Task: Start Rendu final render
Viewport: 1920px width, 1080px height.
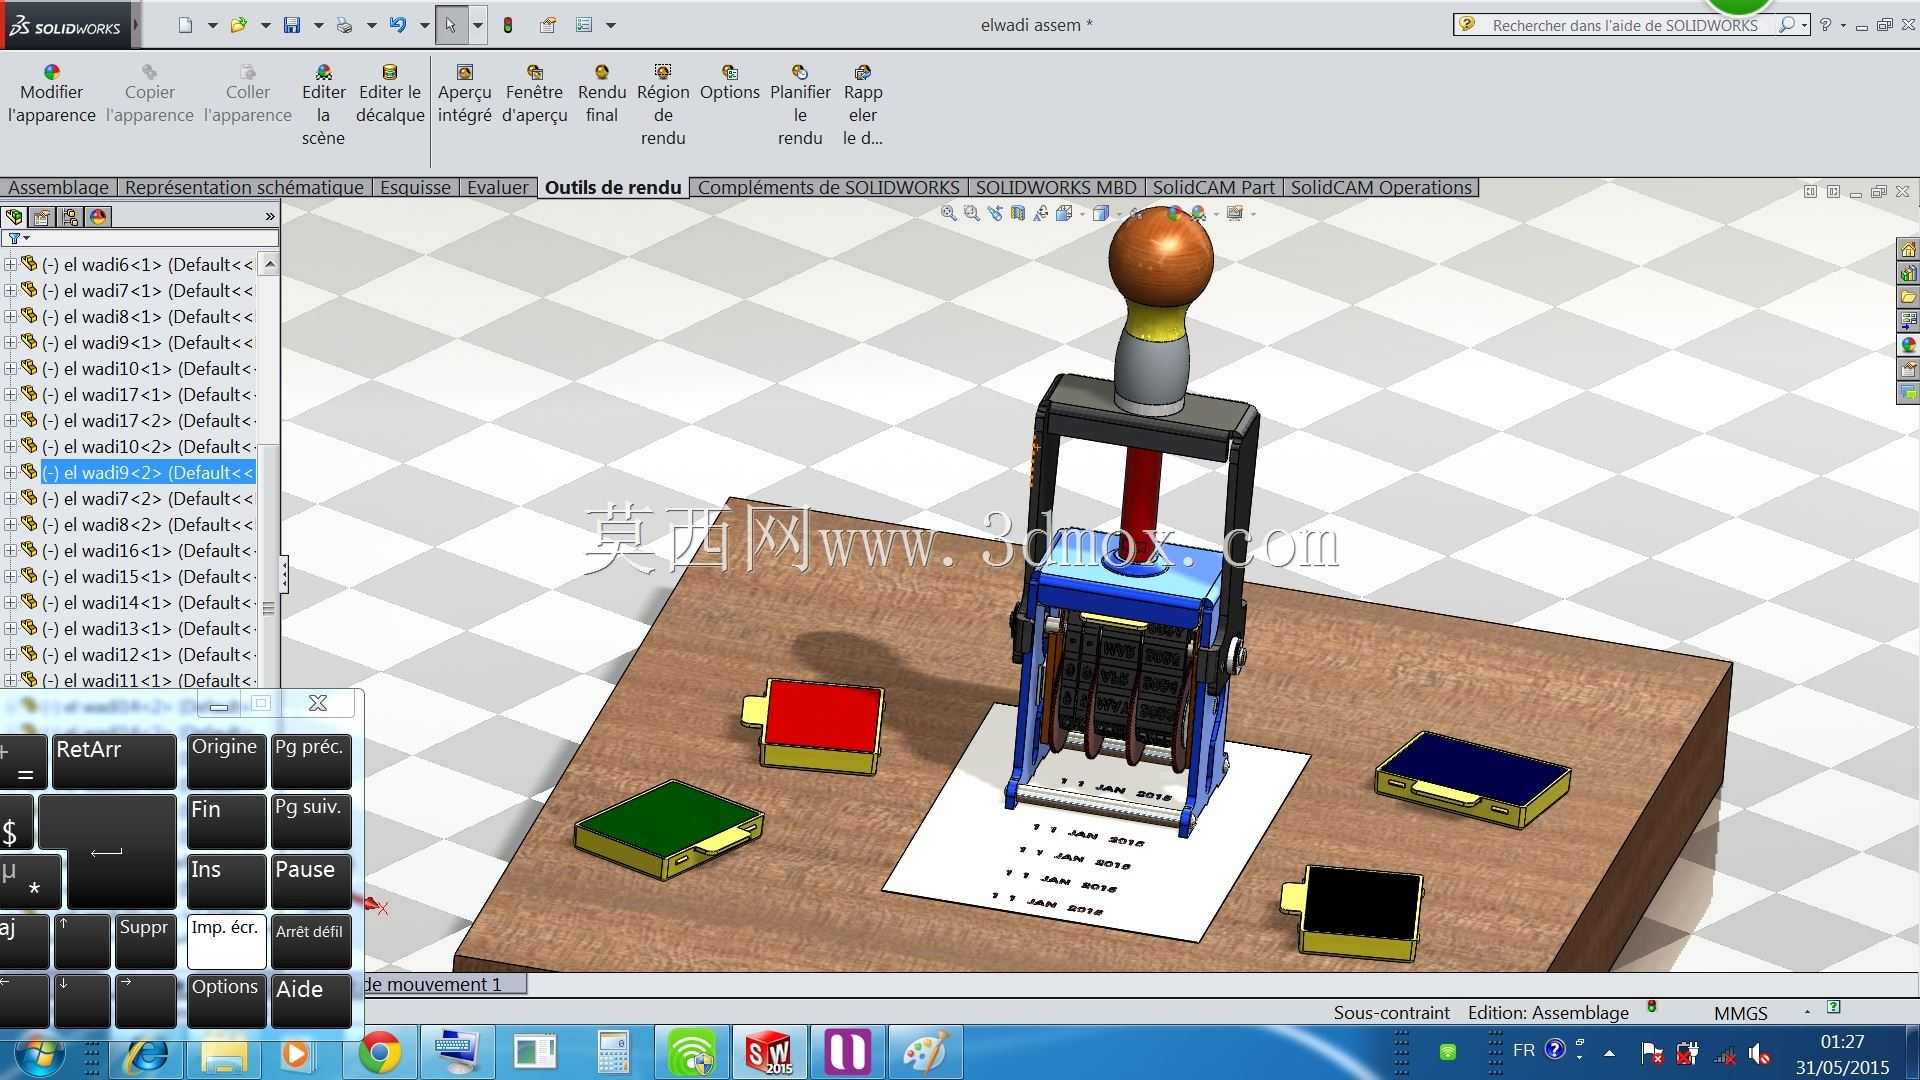Action: [602, 94]
